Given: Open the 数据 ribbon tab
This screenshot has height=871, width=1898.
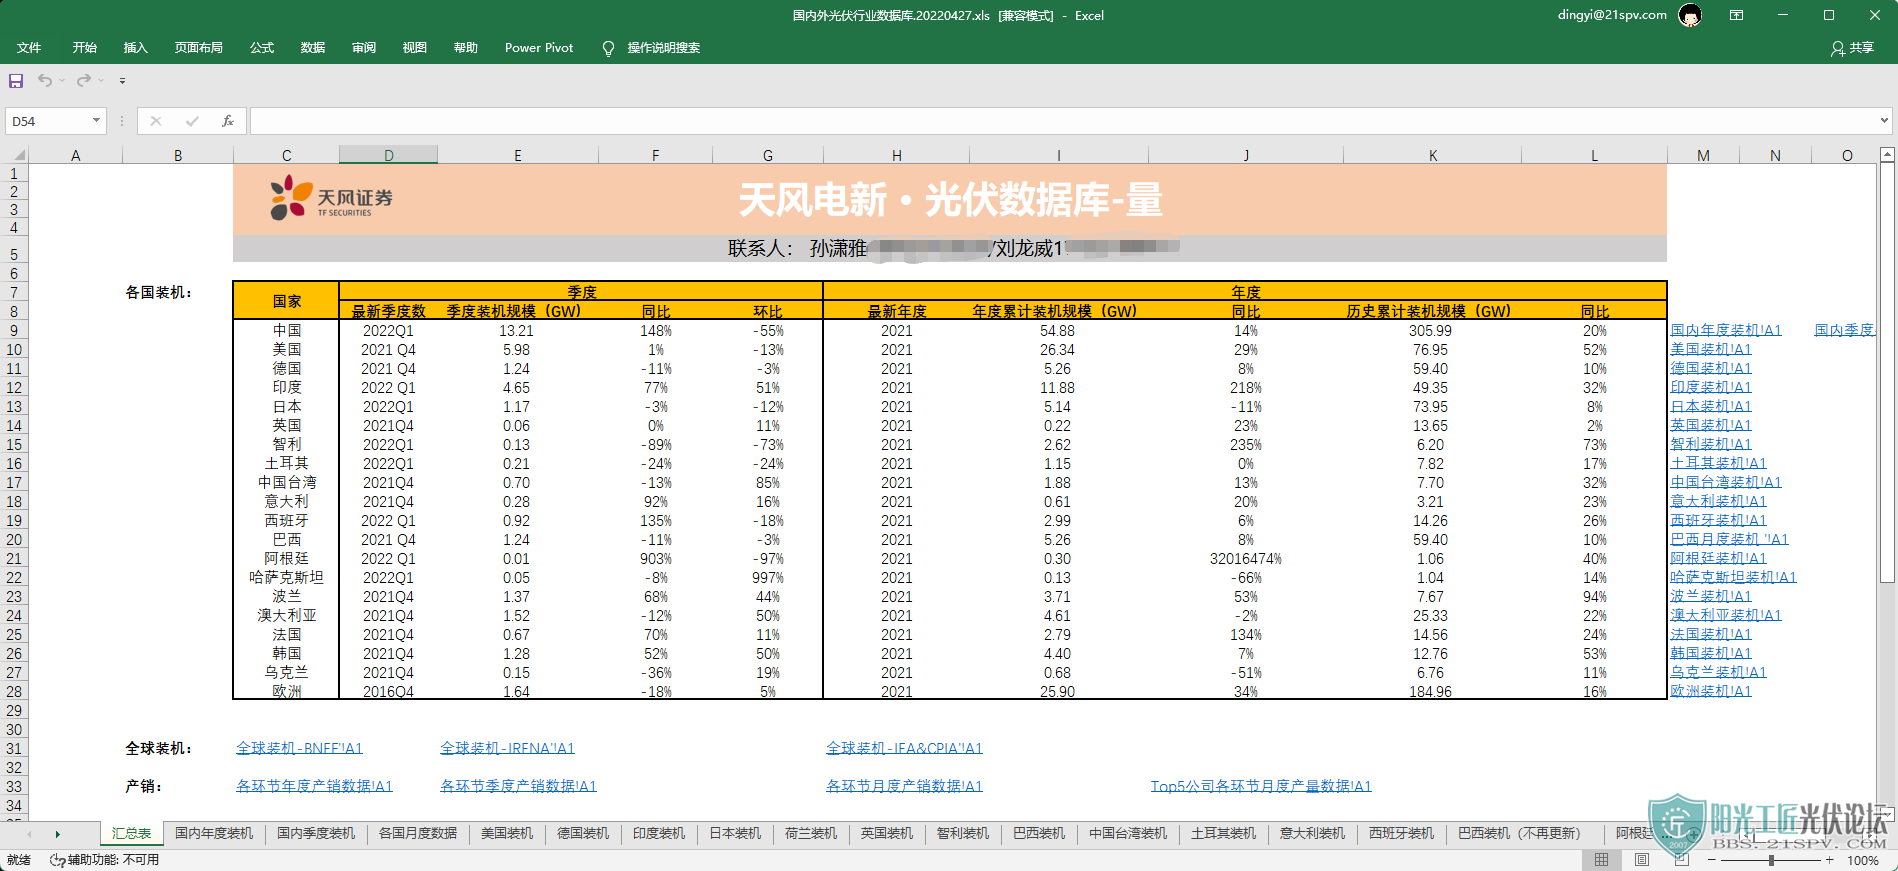Looking at the screenshot, I should point(313,48).
